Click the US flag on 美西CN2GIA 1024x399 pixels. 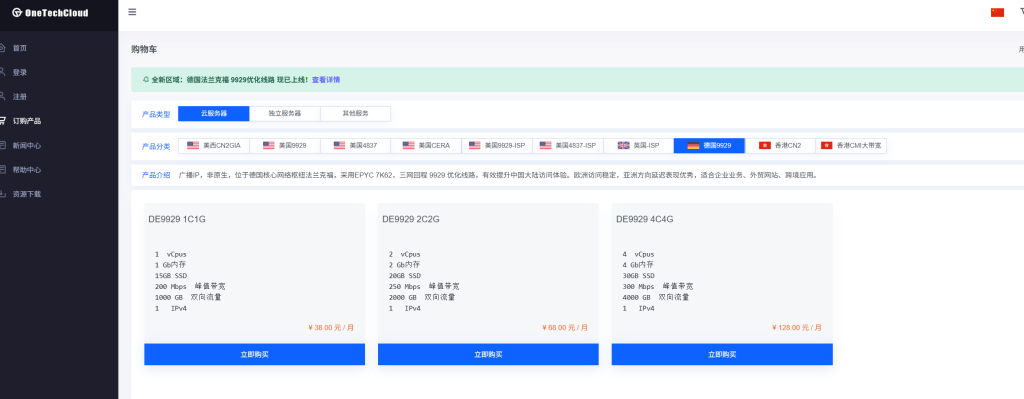point(193,146)
